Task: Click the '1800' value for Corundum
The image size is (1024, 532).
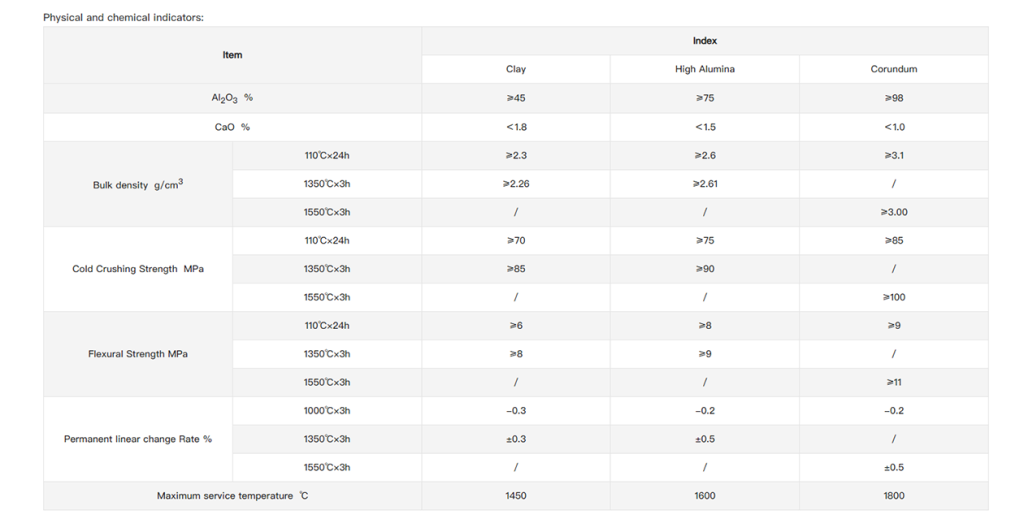Action: tap(893, 496)
